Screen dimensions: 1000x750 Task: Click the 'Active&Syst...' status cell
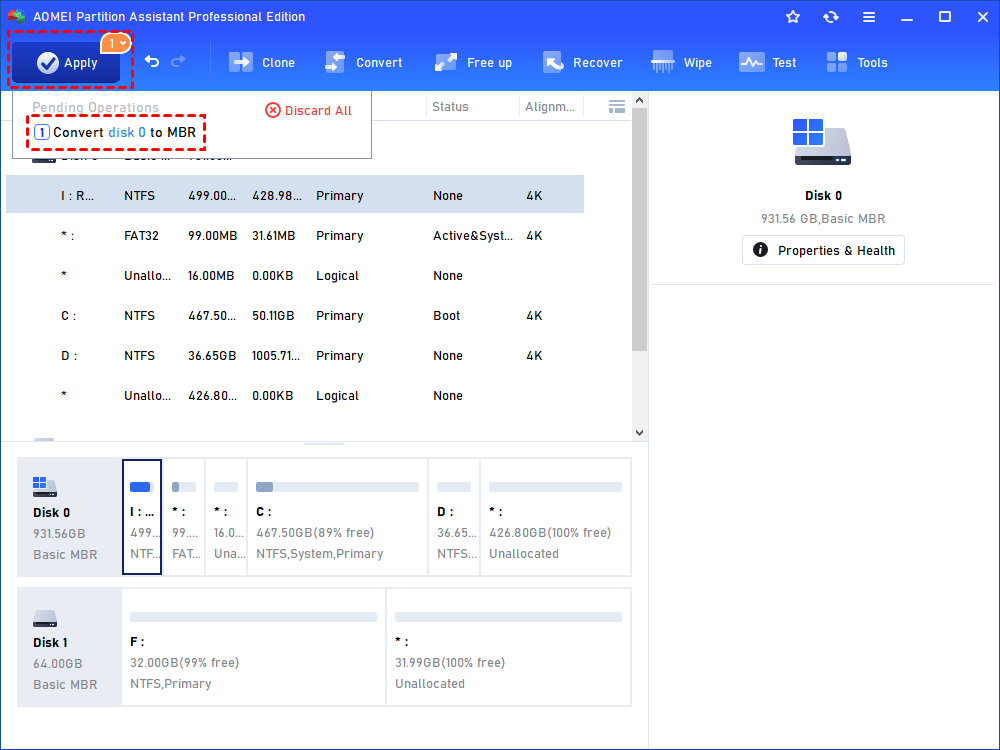coord(473,235)
